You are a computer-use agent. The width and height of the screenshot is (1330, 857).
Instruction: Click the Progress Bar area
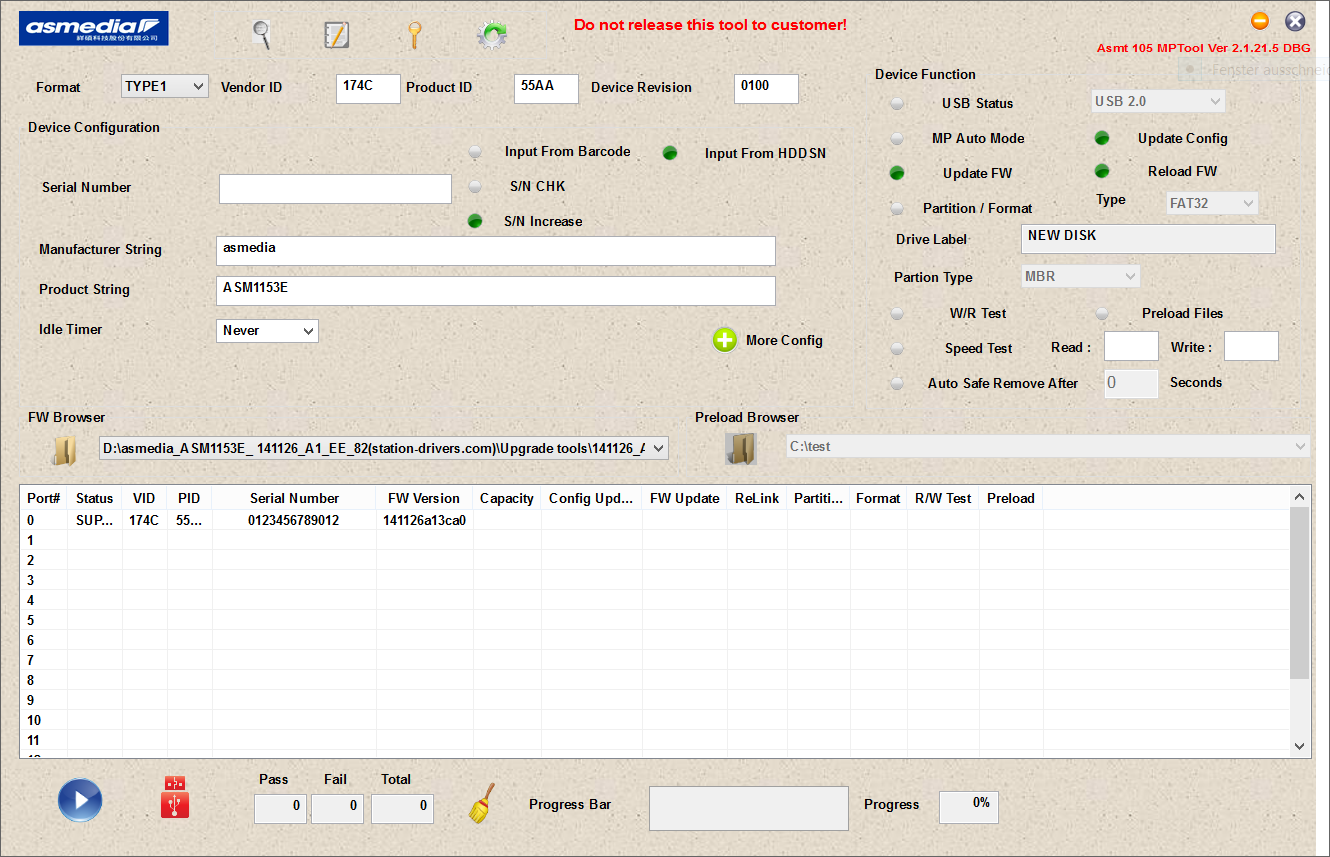[x=748, y=808]
